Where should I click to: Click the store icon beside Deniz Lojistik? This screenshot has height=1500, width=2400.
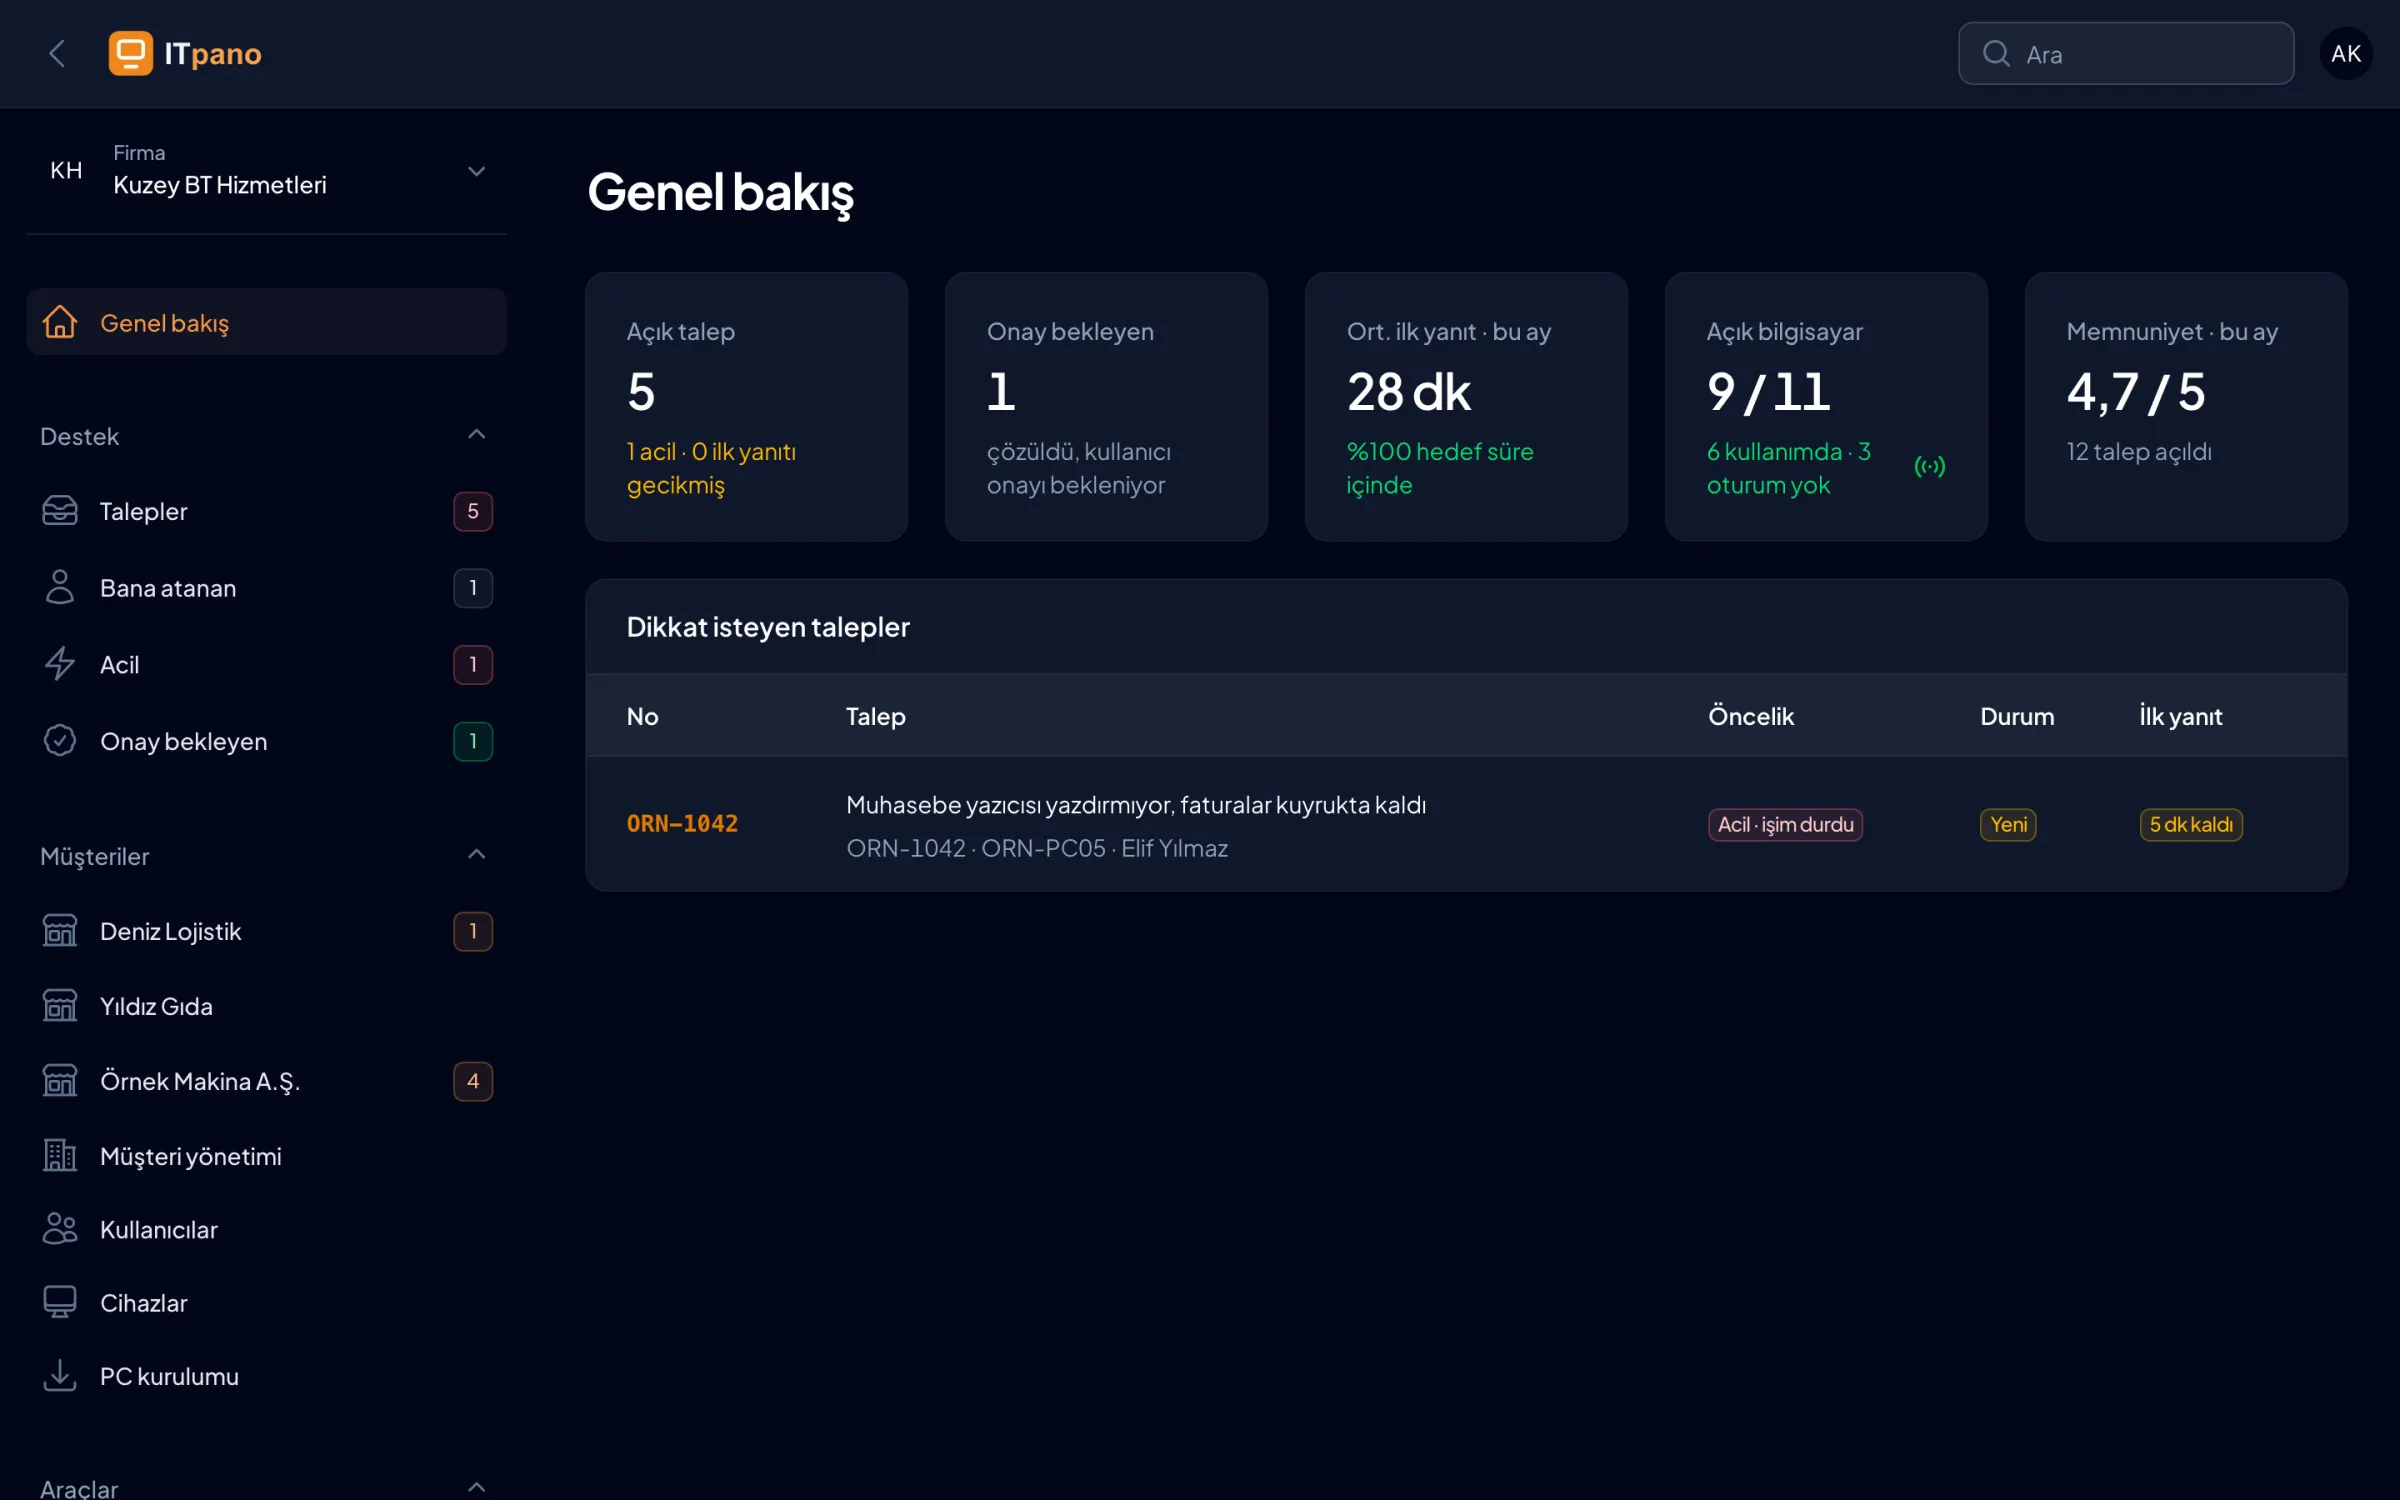point(60,931)
